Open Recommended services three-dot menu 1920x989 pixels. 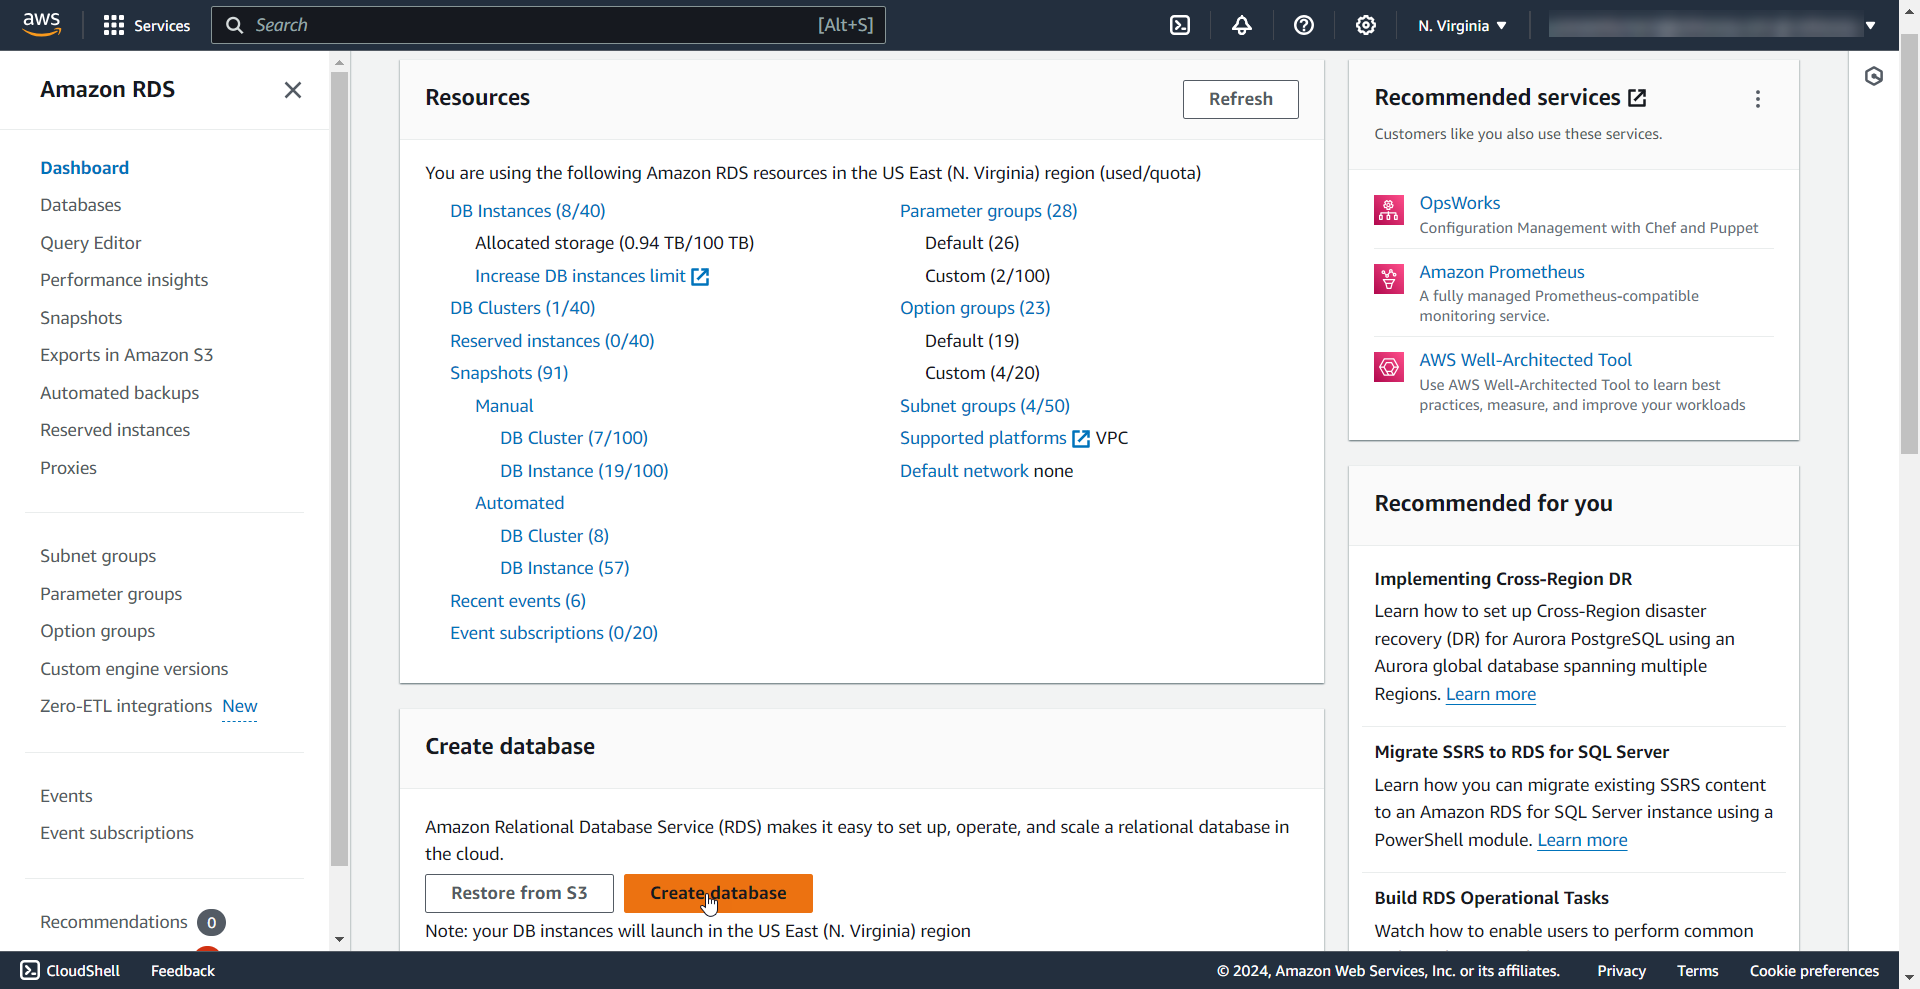tap(1758, 99)
